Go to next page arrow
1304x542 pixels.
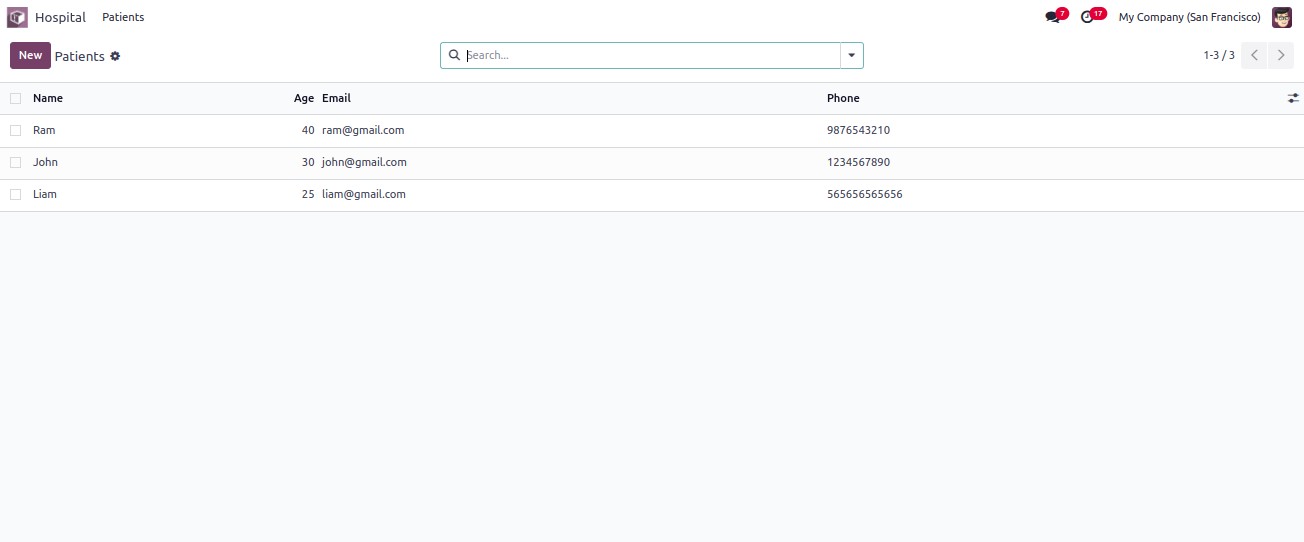(x=1281, y=55)
